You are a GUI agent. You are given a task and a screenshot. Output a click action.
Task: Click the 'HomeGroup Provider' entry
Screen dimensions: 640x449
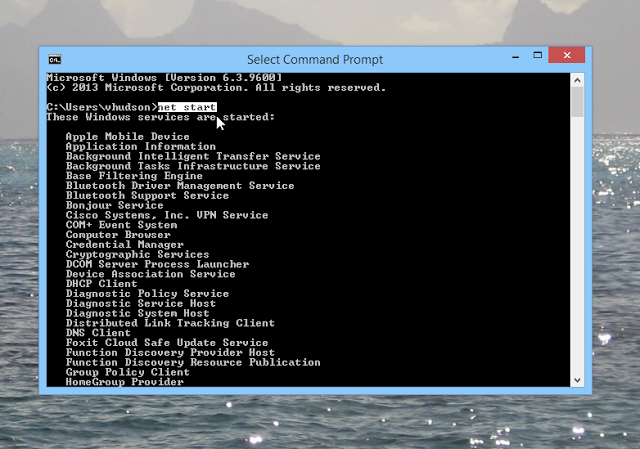(x=124, y=382)
